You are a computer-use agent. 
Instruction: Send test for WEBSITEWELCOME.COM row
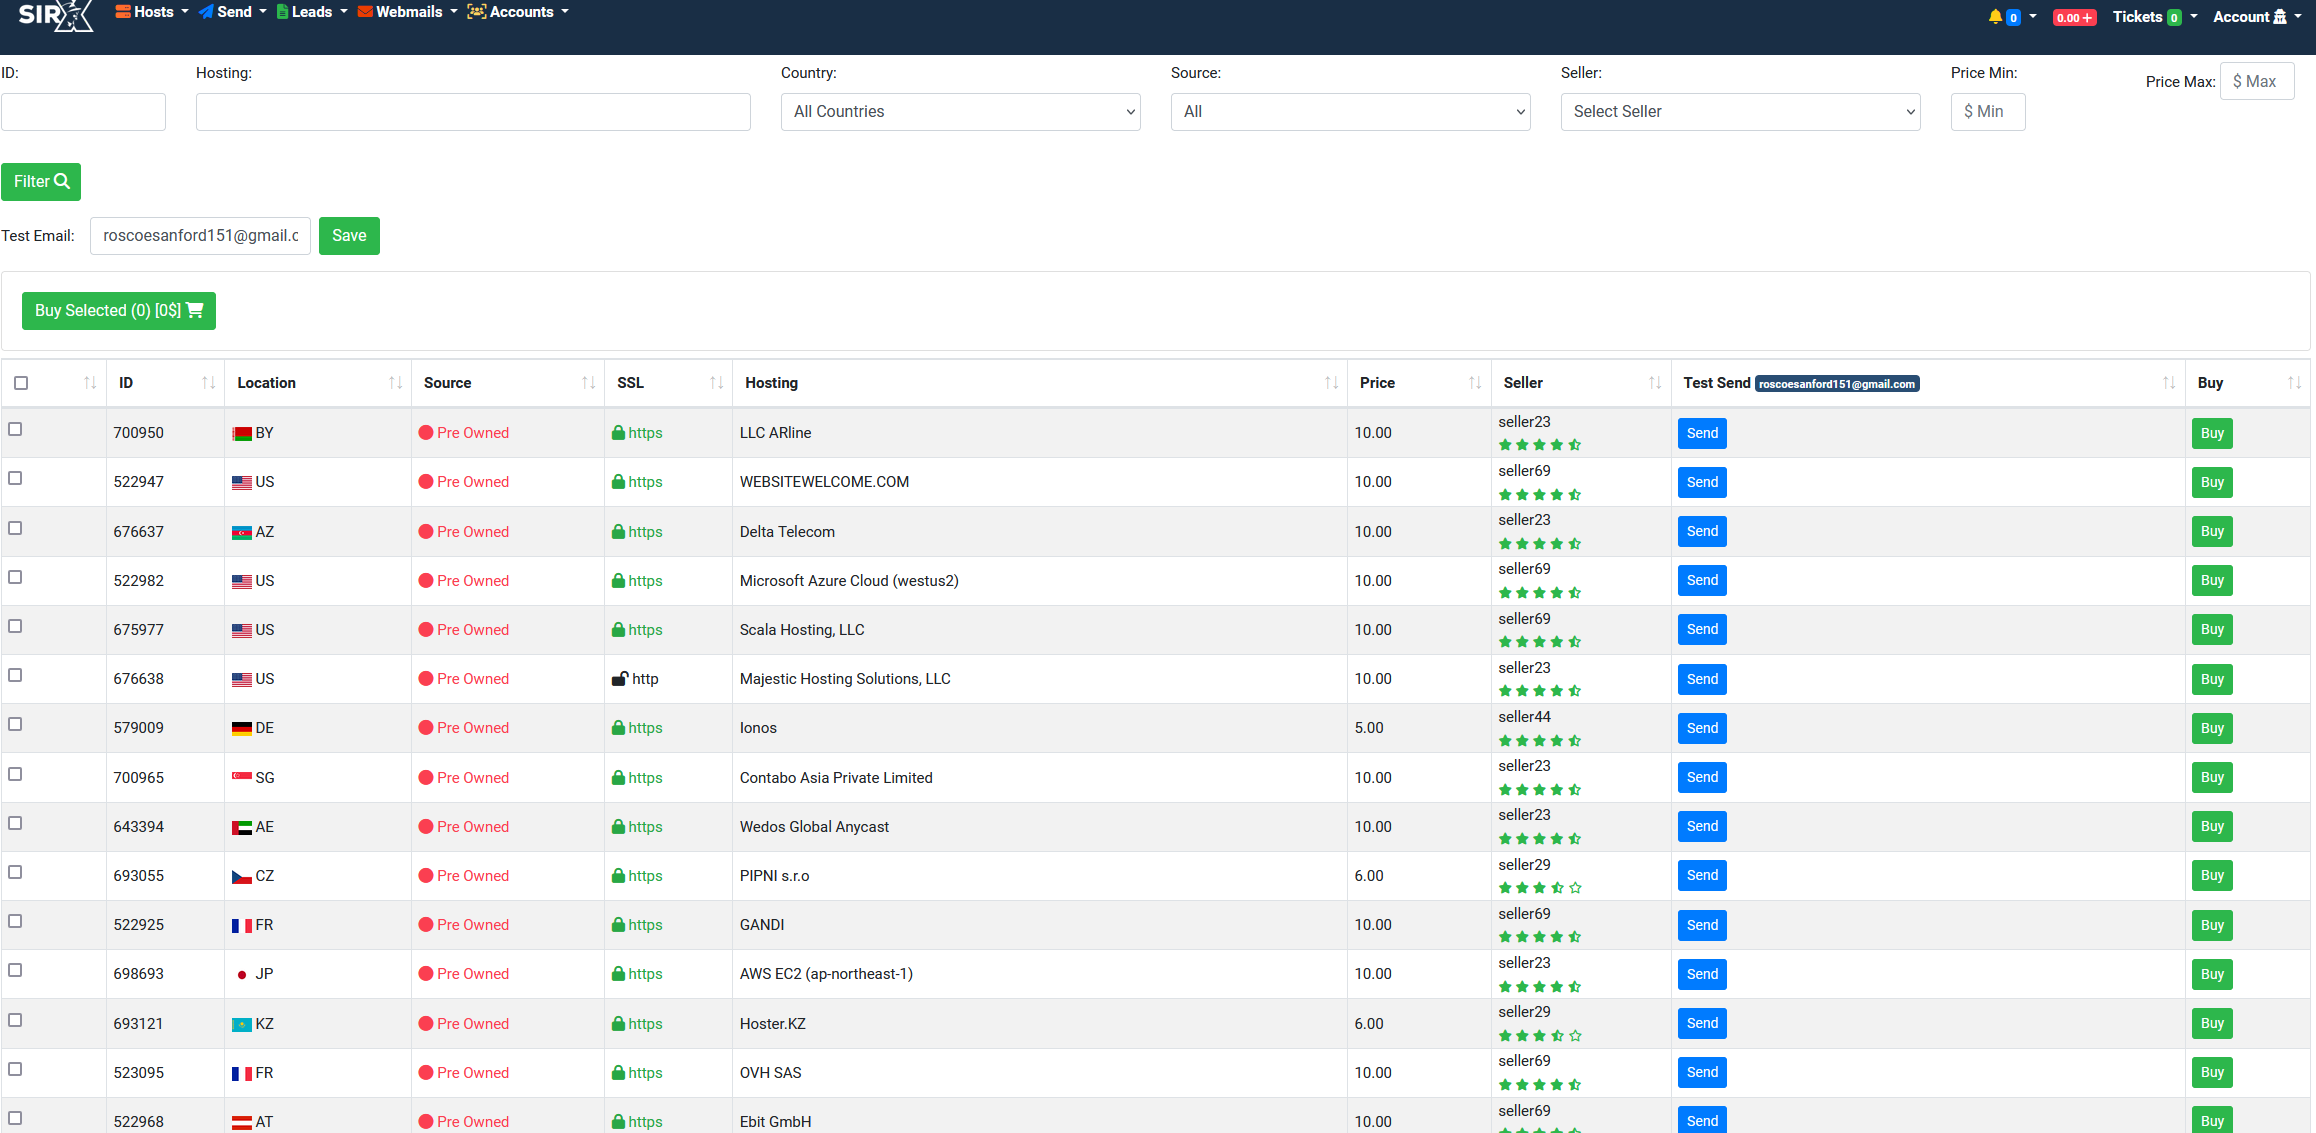point(1702,482)
